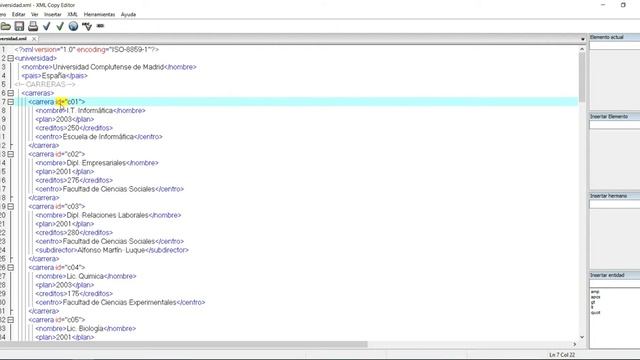Collapse the carrera c04 fold marker
The height and width of the screenshot is (360, 640).
coord(11,268)
